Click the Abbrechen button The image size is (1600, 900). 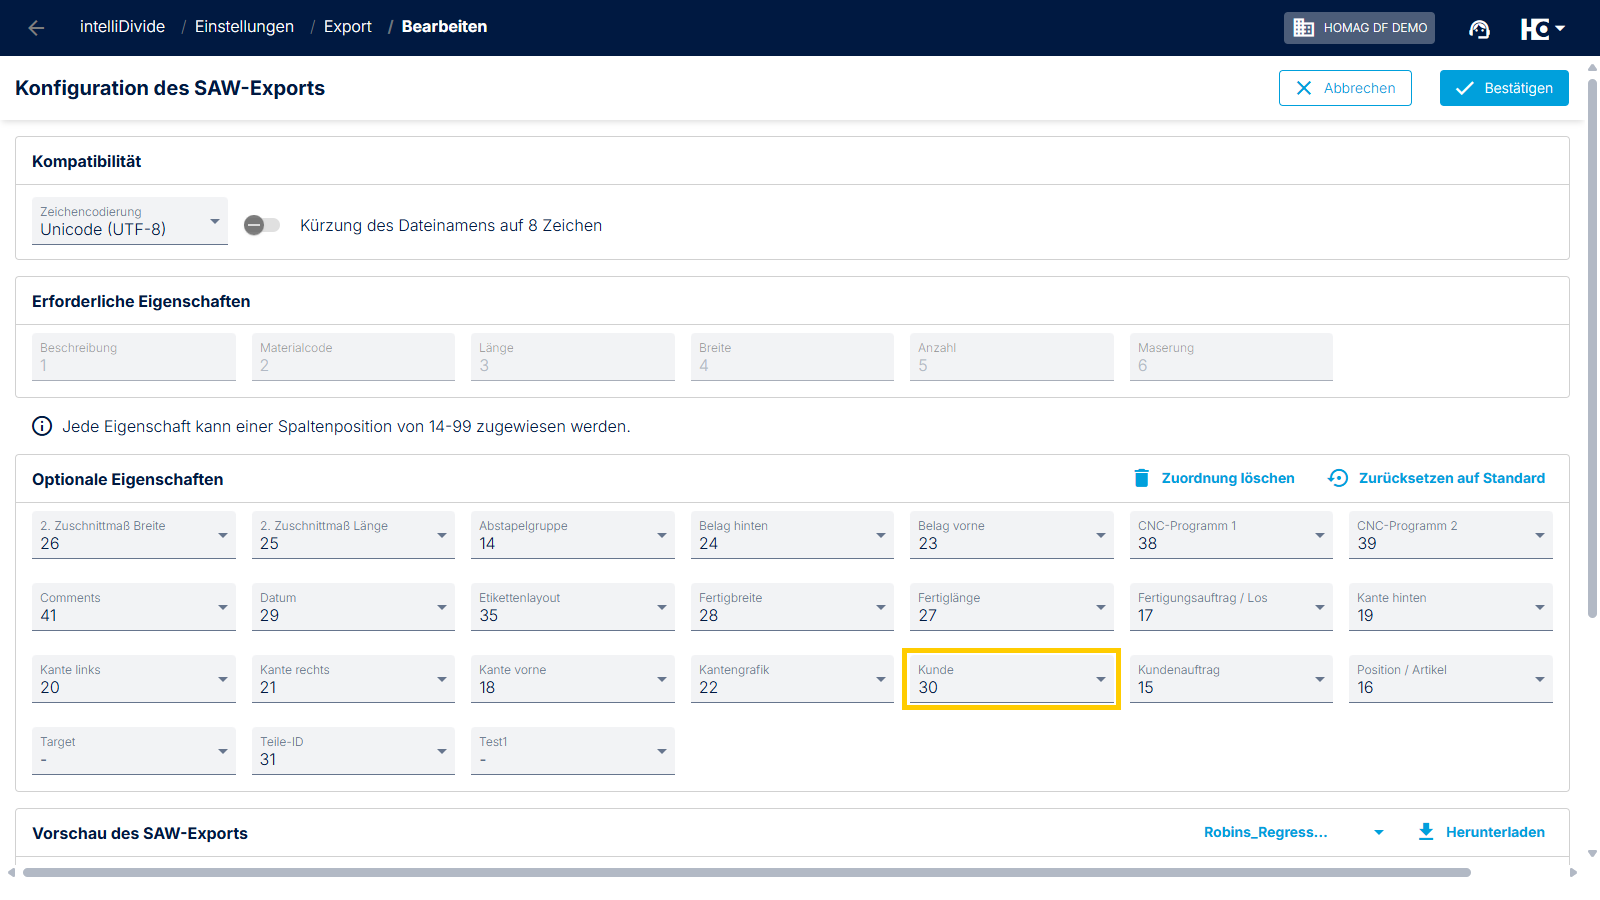click(1345, 88)
